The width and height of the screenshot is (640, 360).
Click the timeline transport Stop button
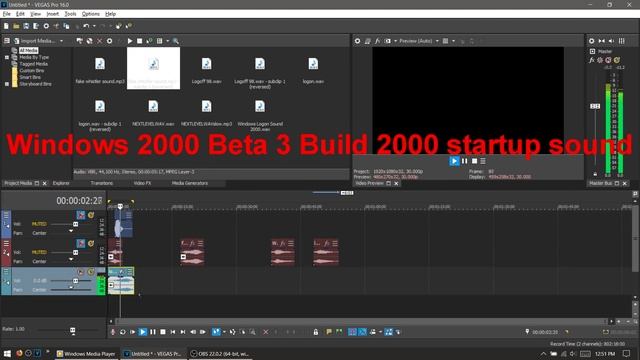(162, 332)
